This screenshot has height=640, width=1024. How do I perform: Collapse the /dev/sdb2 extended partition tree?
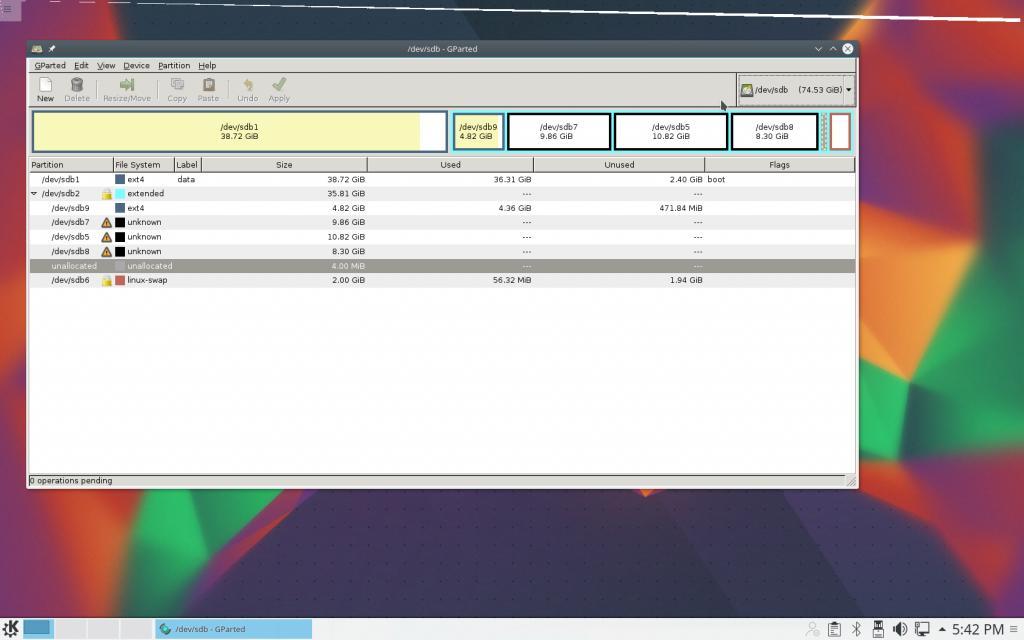34,194
